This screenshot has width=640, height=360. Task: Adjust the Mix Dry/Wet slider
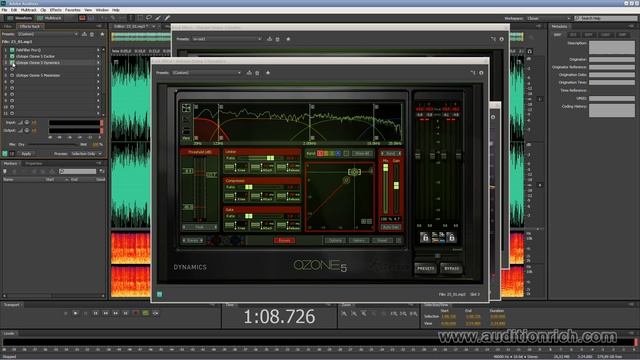click(x=52, y=144)
